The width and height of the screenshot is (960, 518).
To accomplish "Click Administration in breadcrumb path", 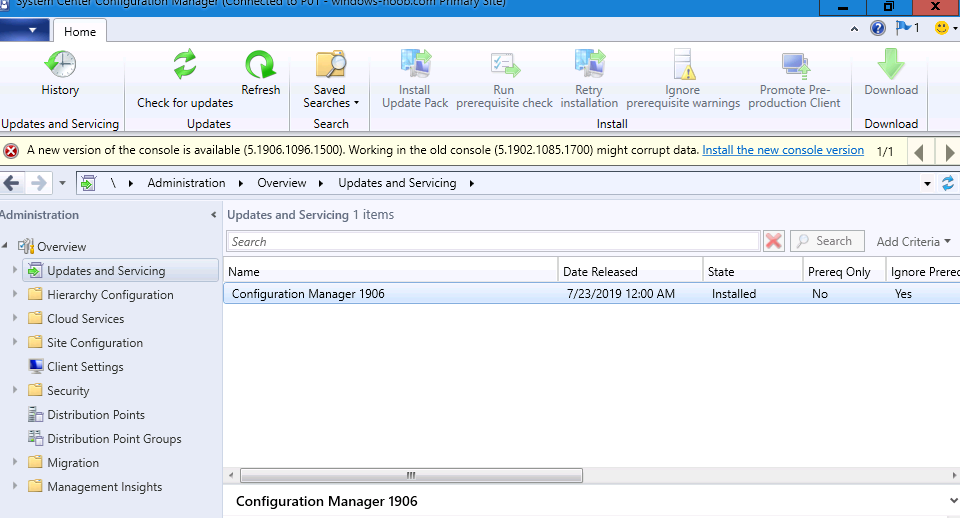I will [x=186, y=183].
